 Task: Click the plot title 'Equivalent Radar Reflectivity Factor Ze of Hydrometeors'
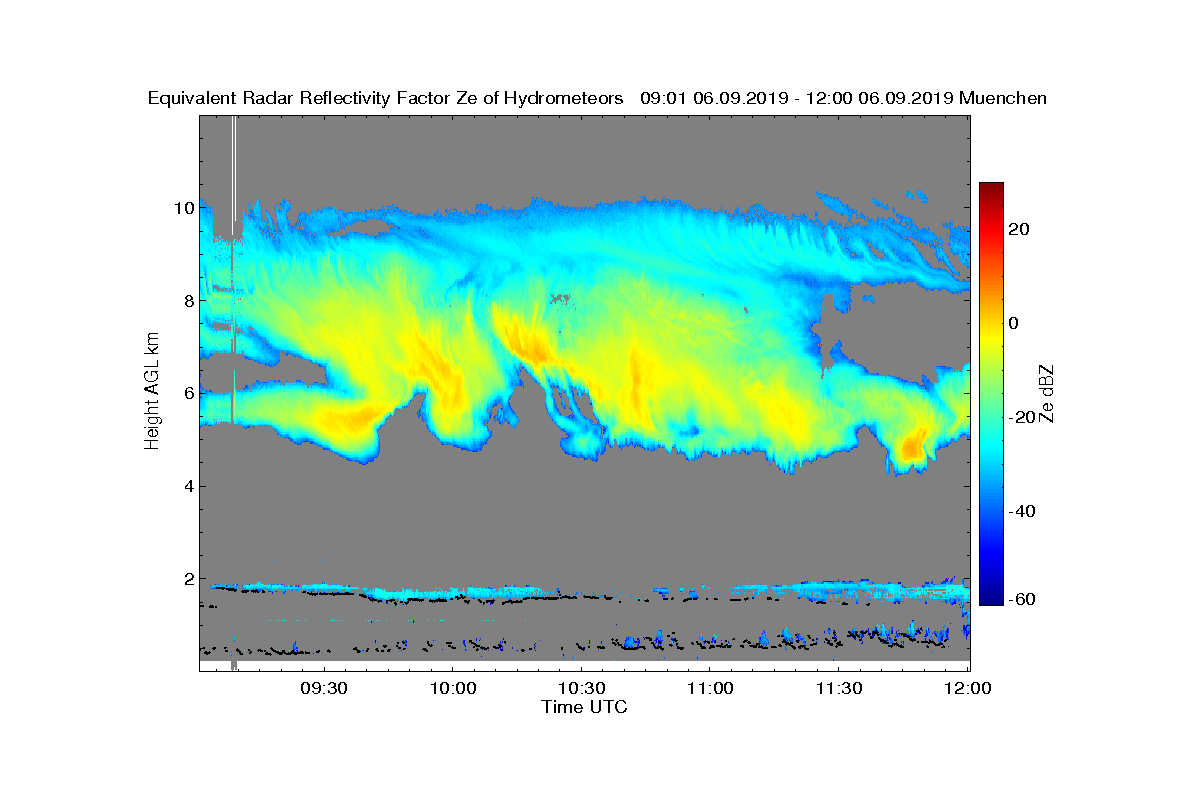pos(385,98)
